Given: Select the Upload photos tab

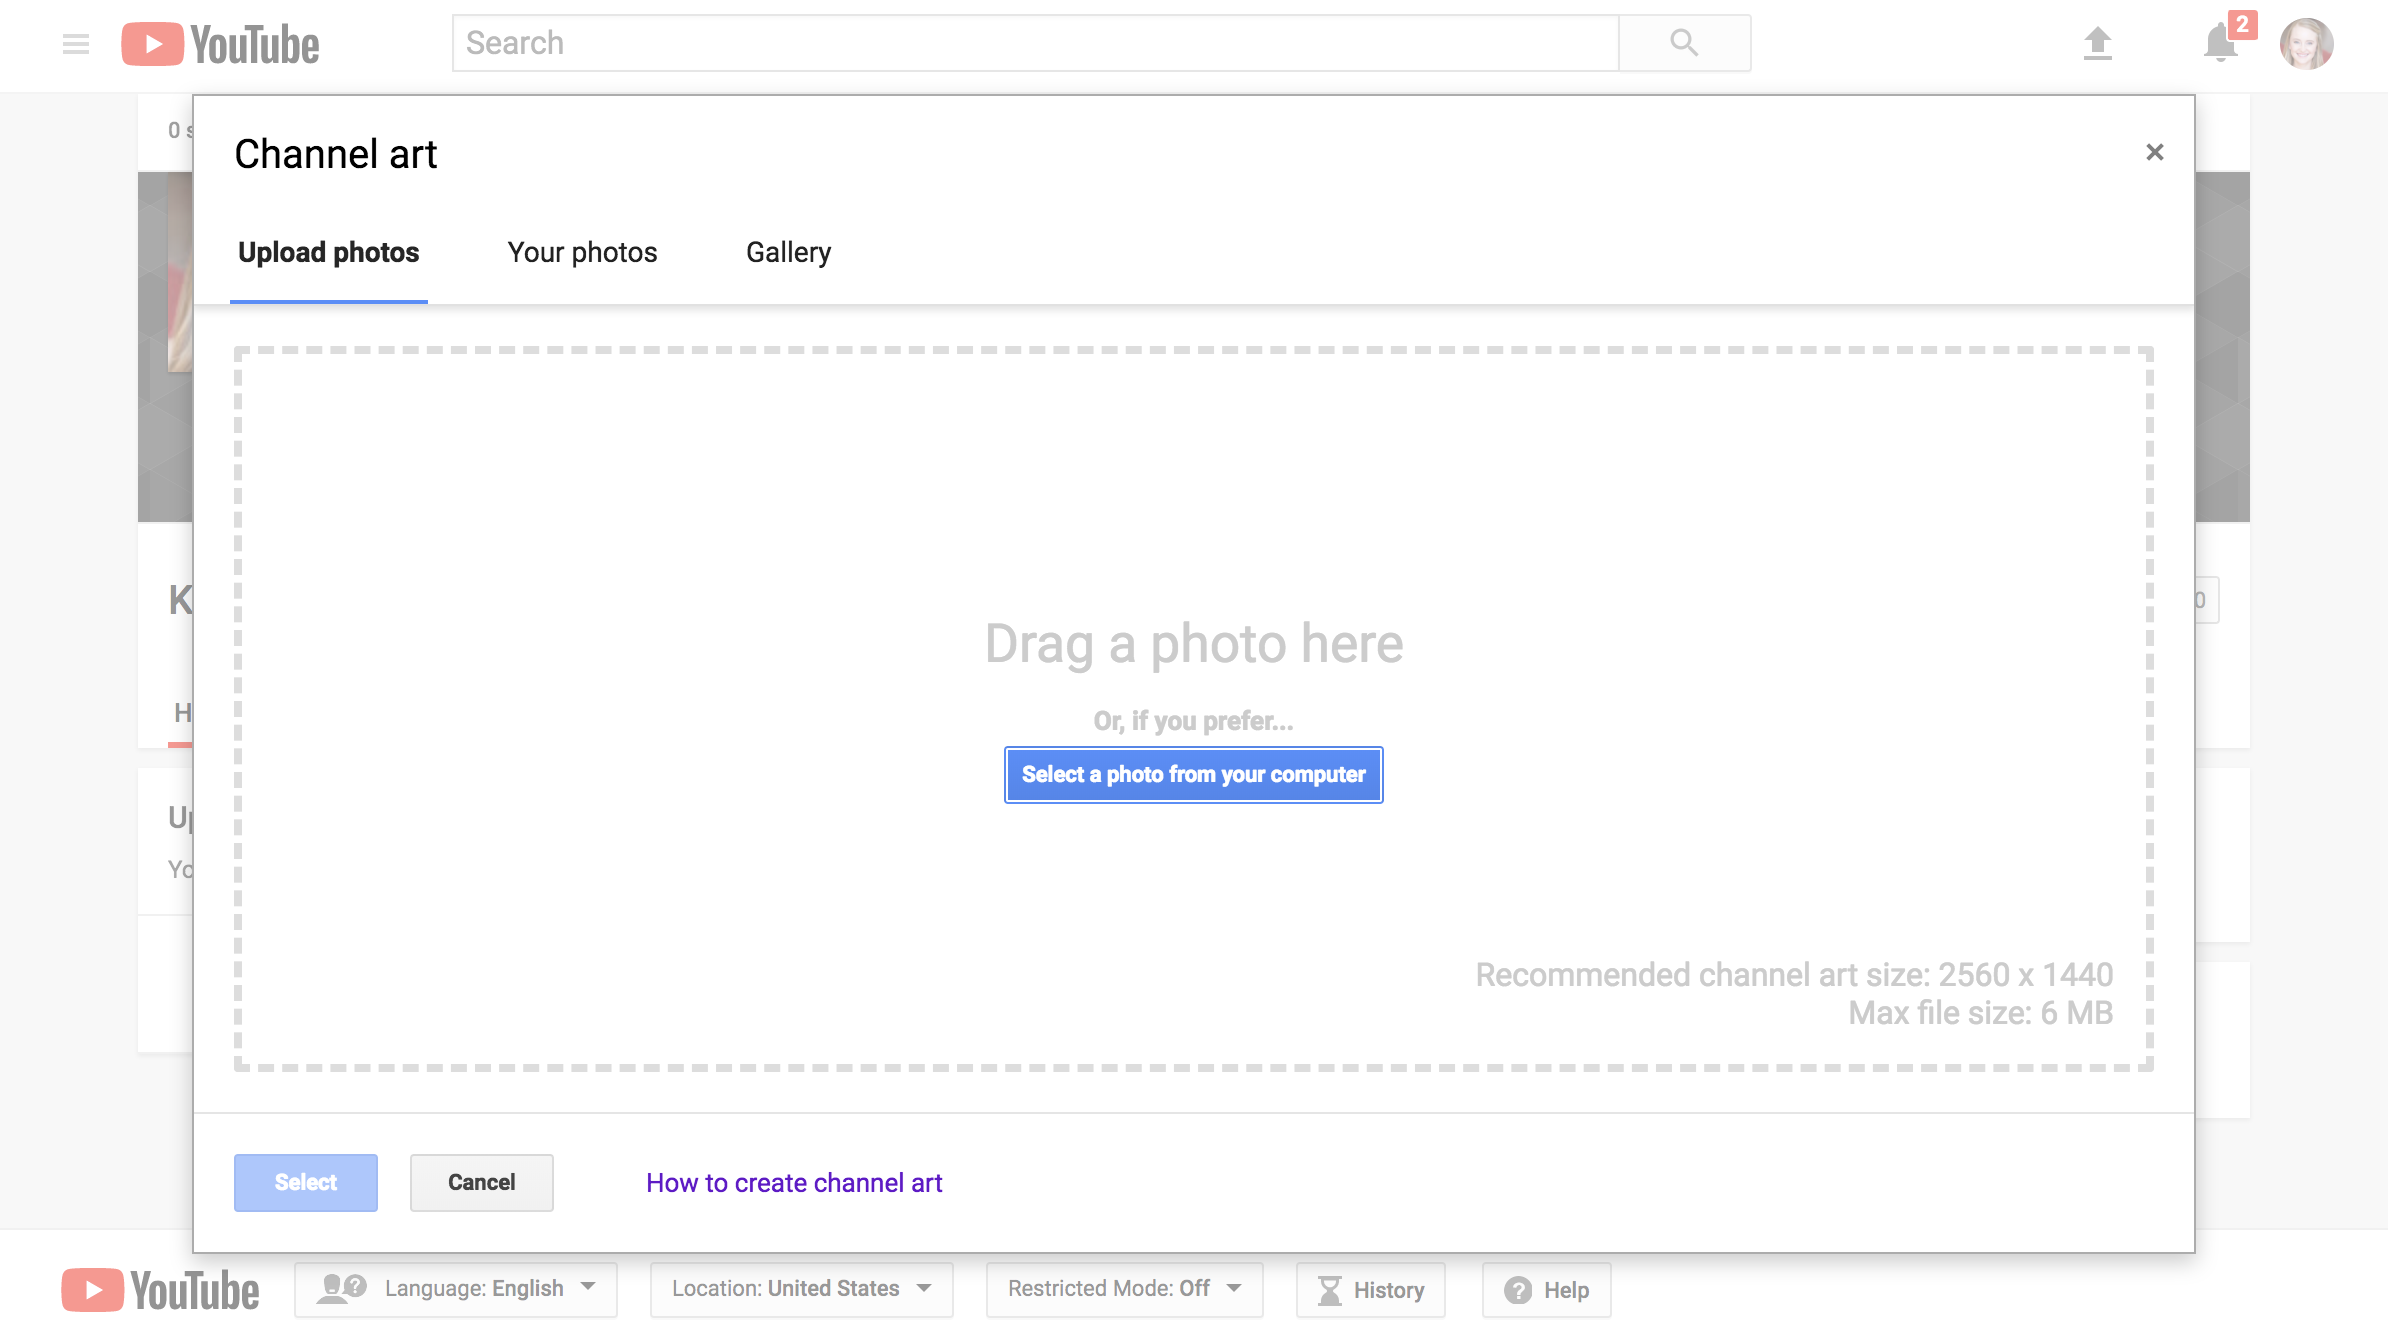Looking at the screenshot, I should 328,253.
